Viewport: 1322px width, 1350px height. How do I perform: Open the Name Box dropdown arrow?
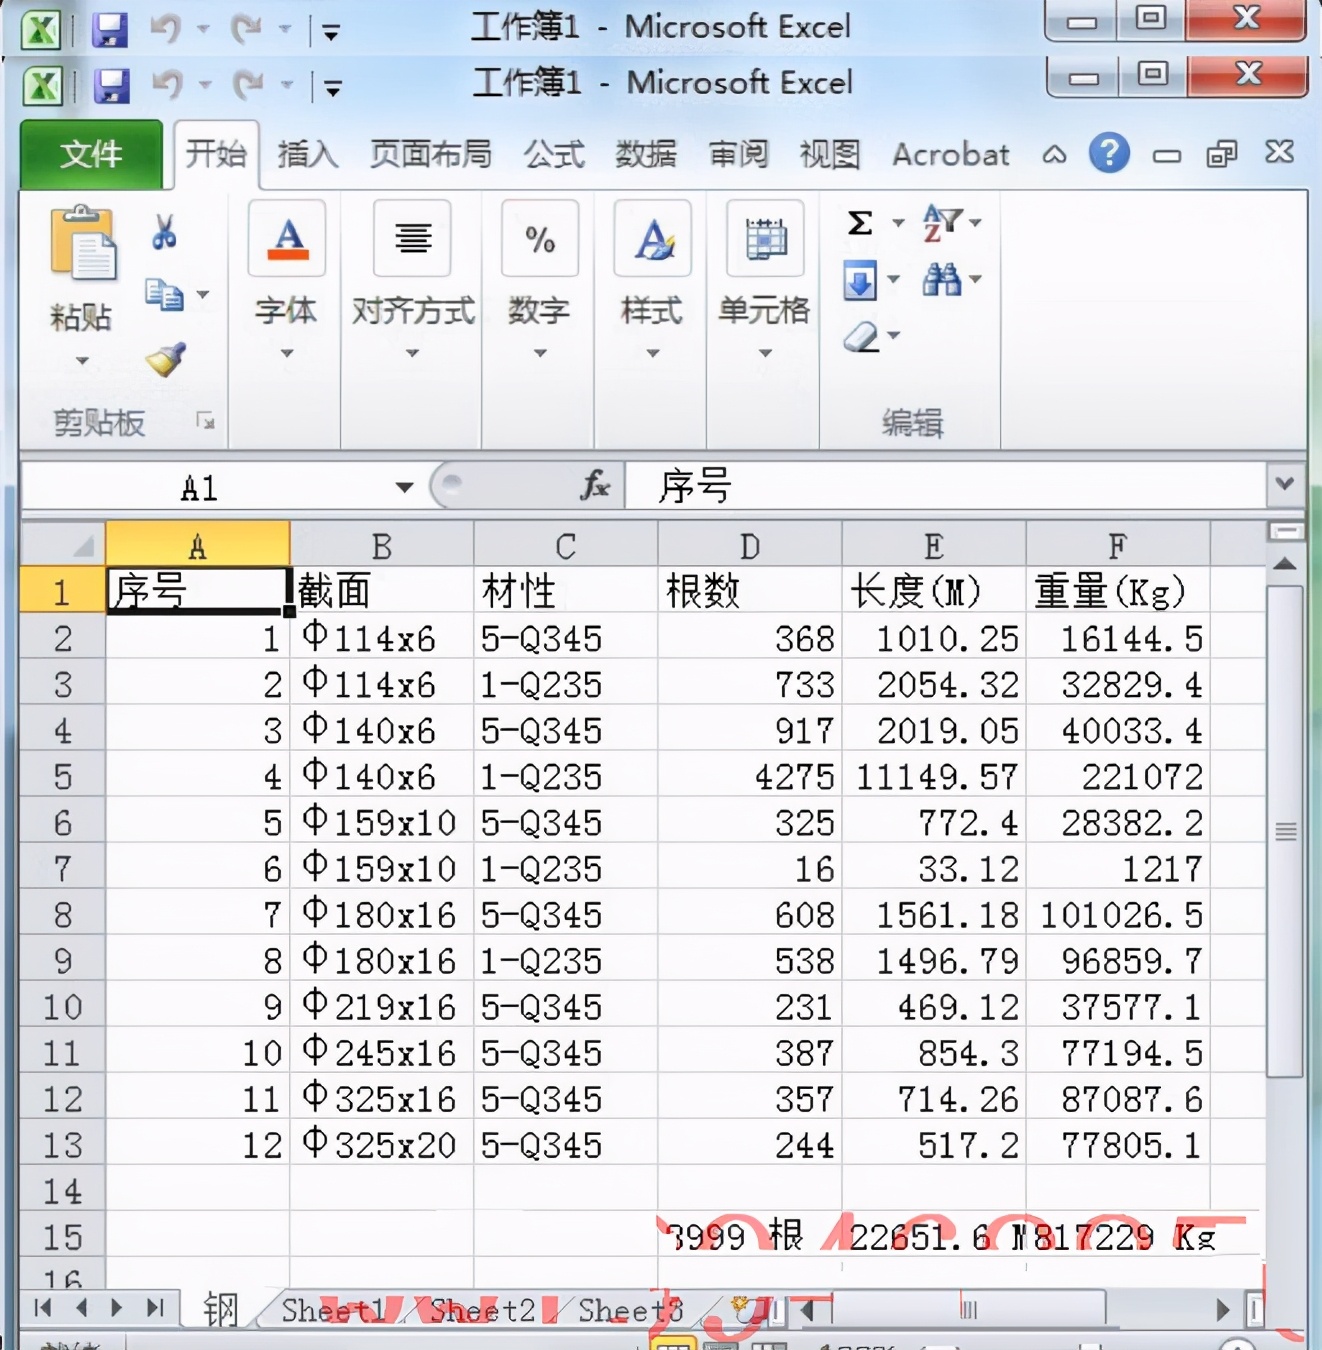404,486
